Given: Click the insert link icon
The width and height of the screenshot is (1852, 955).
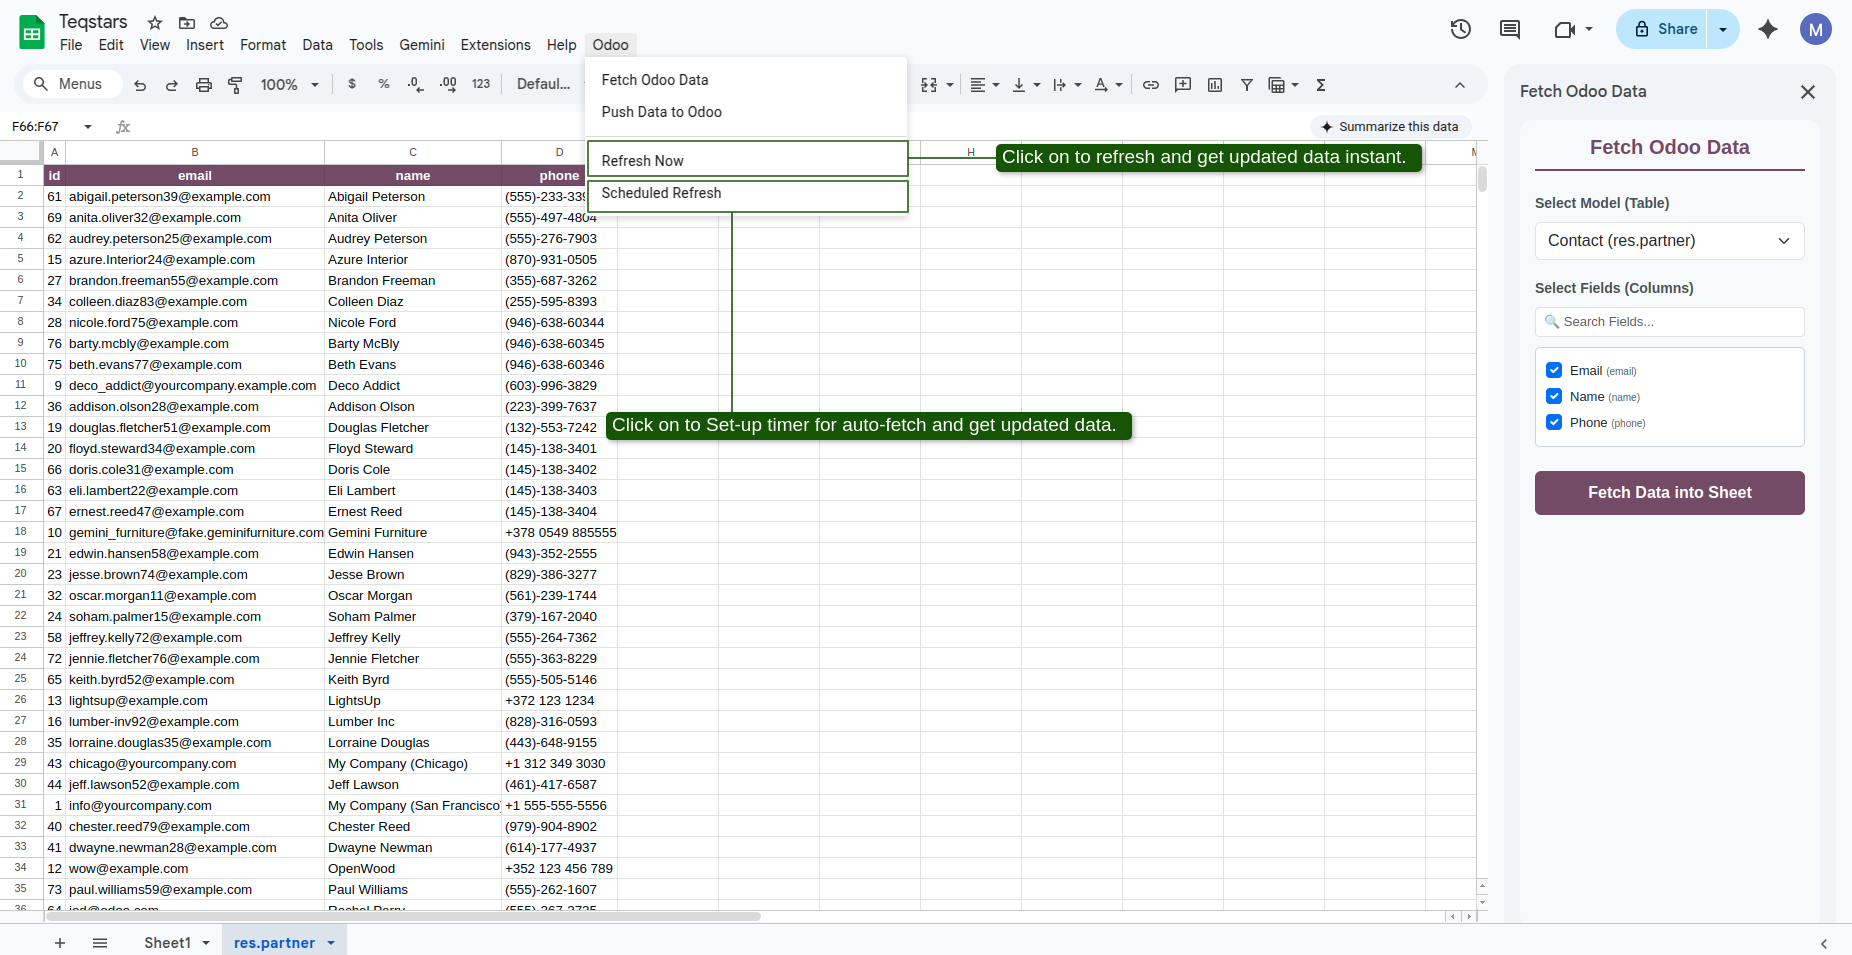Looking at the screenshot, I should (x=1151, y=85).
